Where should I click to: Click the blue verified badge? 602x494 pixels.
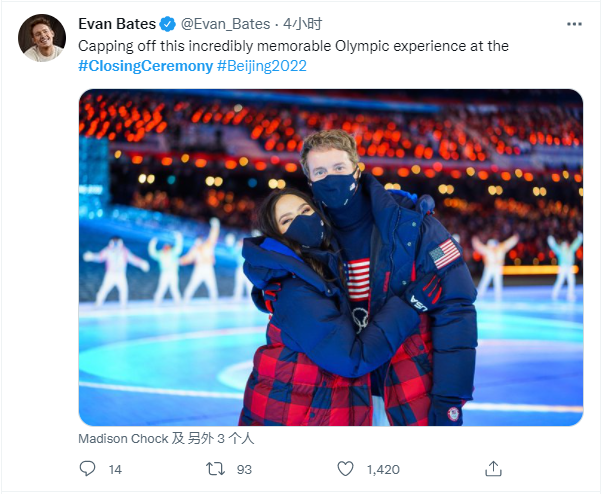(x=169, y=25)
